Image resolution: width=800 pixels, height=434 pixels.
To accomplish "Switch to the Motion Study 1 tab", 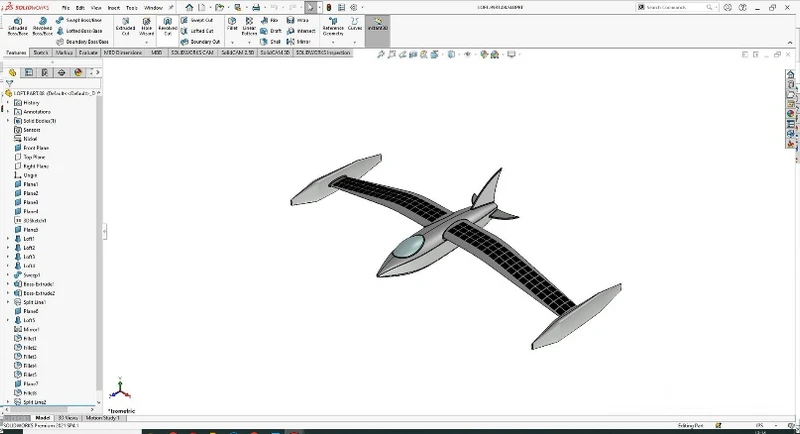I will (x=102, y=418).
